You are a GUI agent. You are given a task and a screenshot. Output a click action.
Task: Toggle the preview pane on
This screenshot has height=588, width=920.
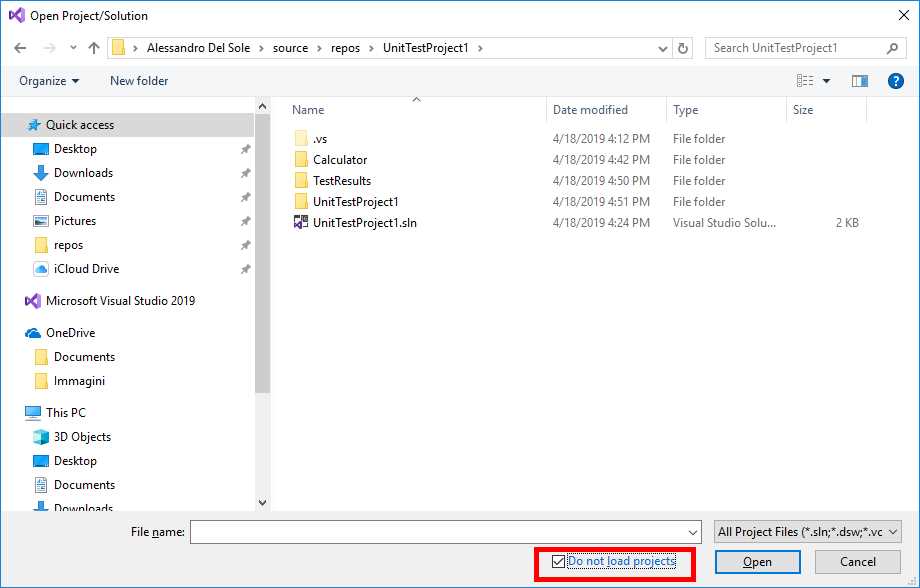(x=859, y=81)
